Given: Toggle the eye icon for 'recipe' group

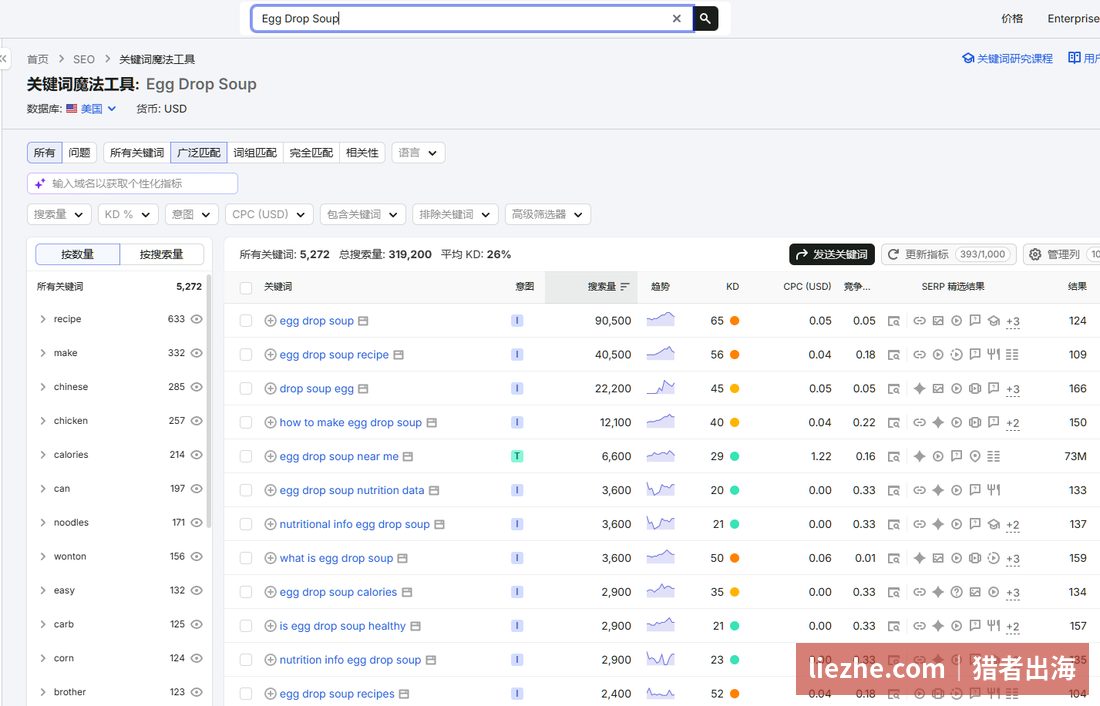Looking at the screenshot, I should tap(196, 319).
